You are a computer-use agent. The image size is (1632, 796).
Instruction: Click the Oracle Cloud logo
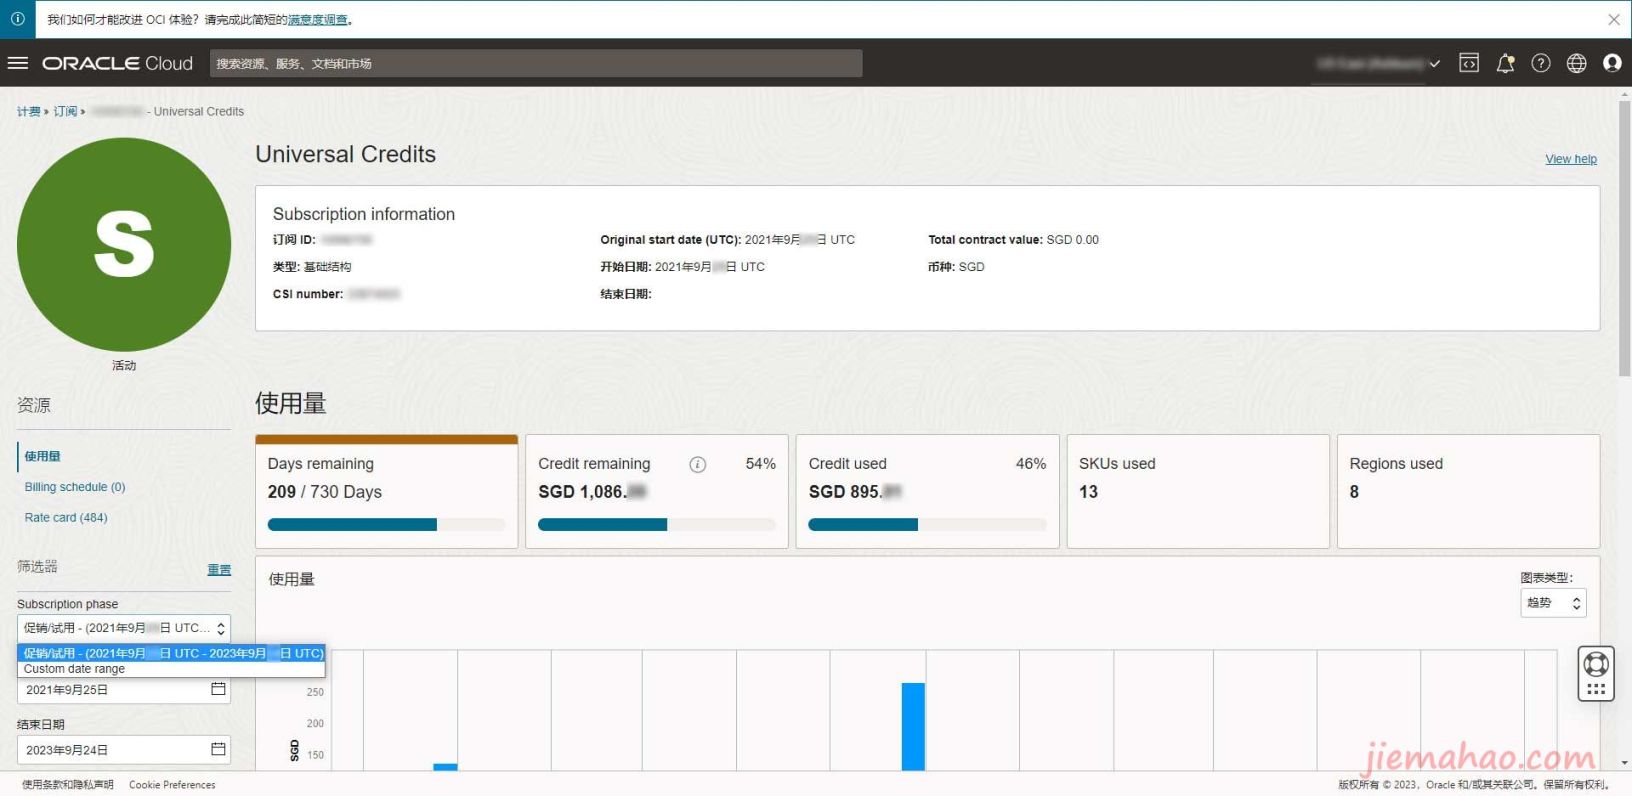point(117,63)
